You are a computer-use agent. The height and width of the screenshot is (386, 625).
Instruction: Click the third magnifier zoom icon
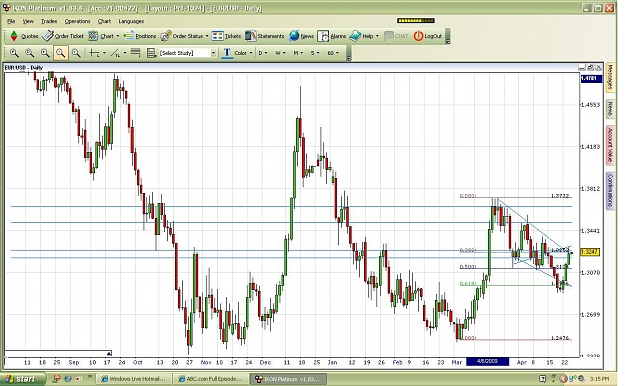coord(45,53)
